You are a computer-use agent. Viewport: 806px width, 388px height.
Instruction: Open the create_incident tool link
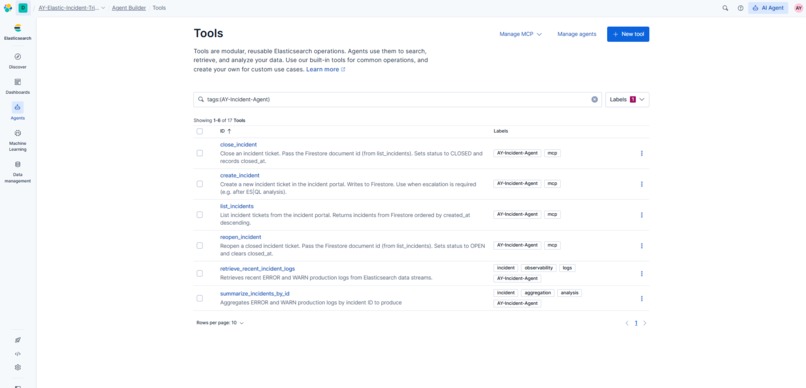[x=240, y=176]
